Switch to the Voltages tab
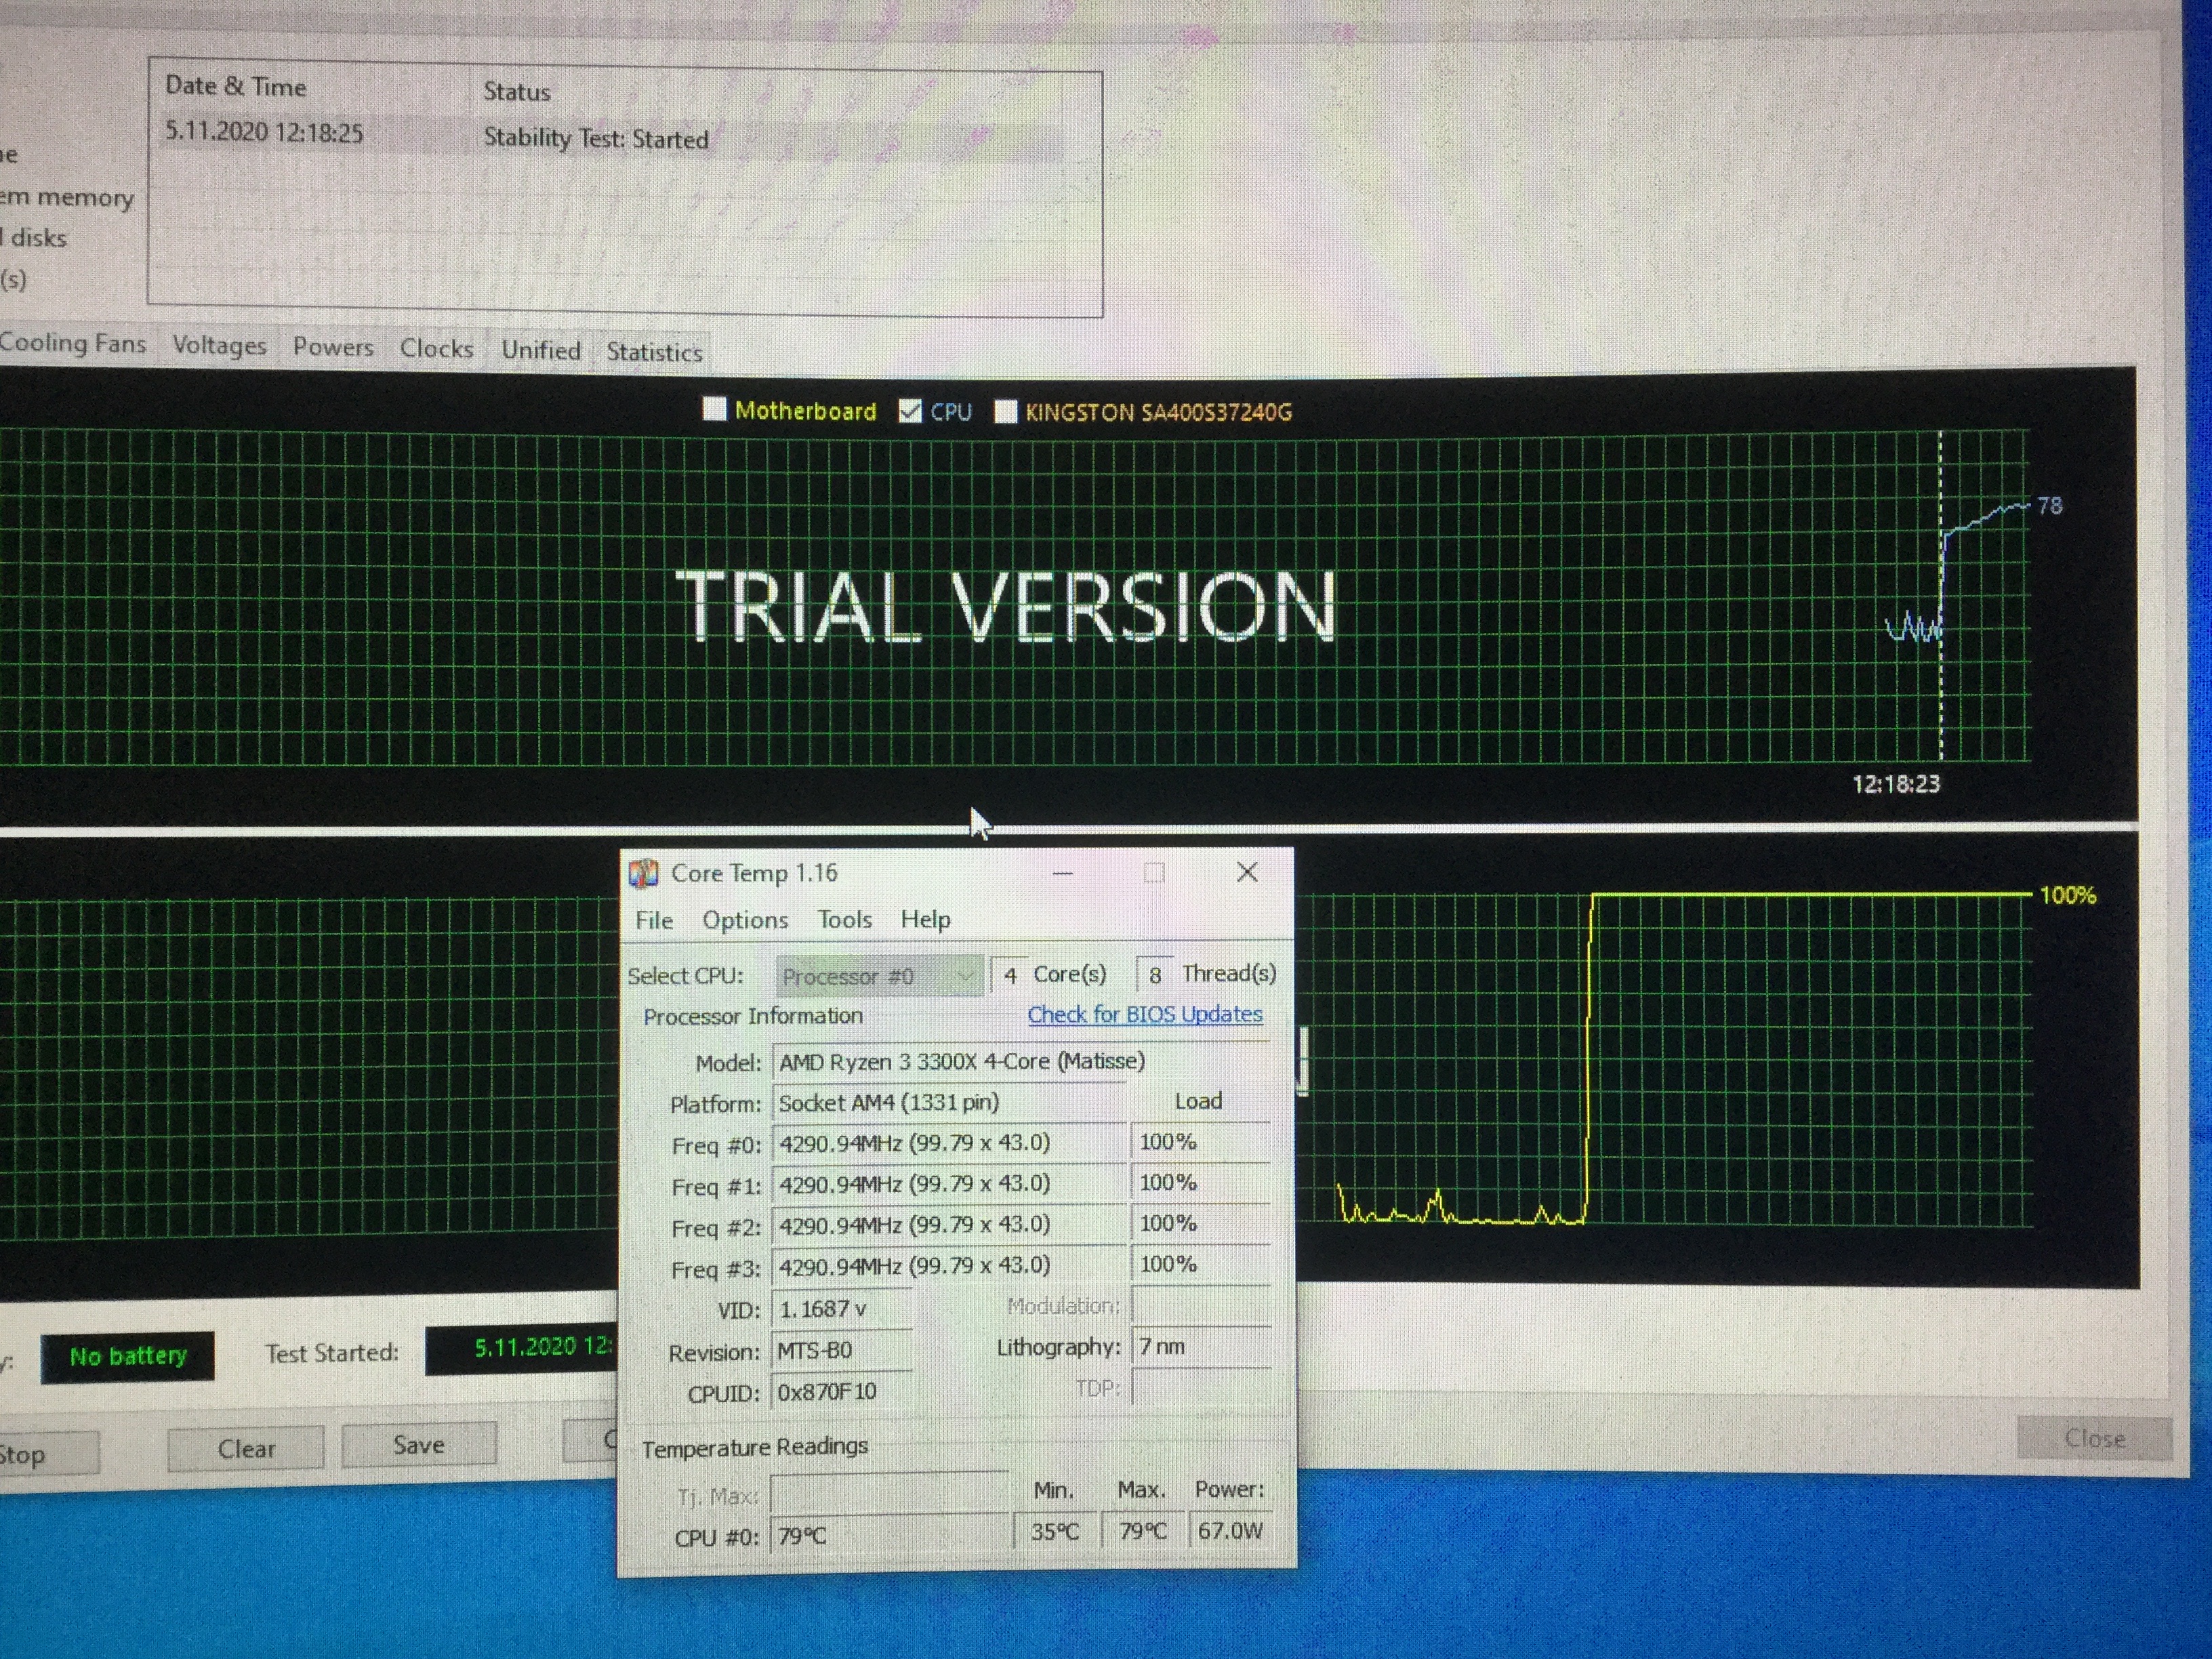 pos(219,345)
